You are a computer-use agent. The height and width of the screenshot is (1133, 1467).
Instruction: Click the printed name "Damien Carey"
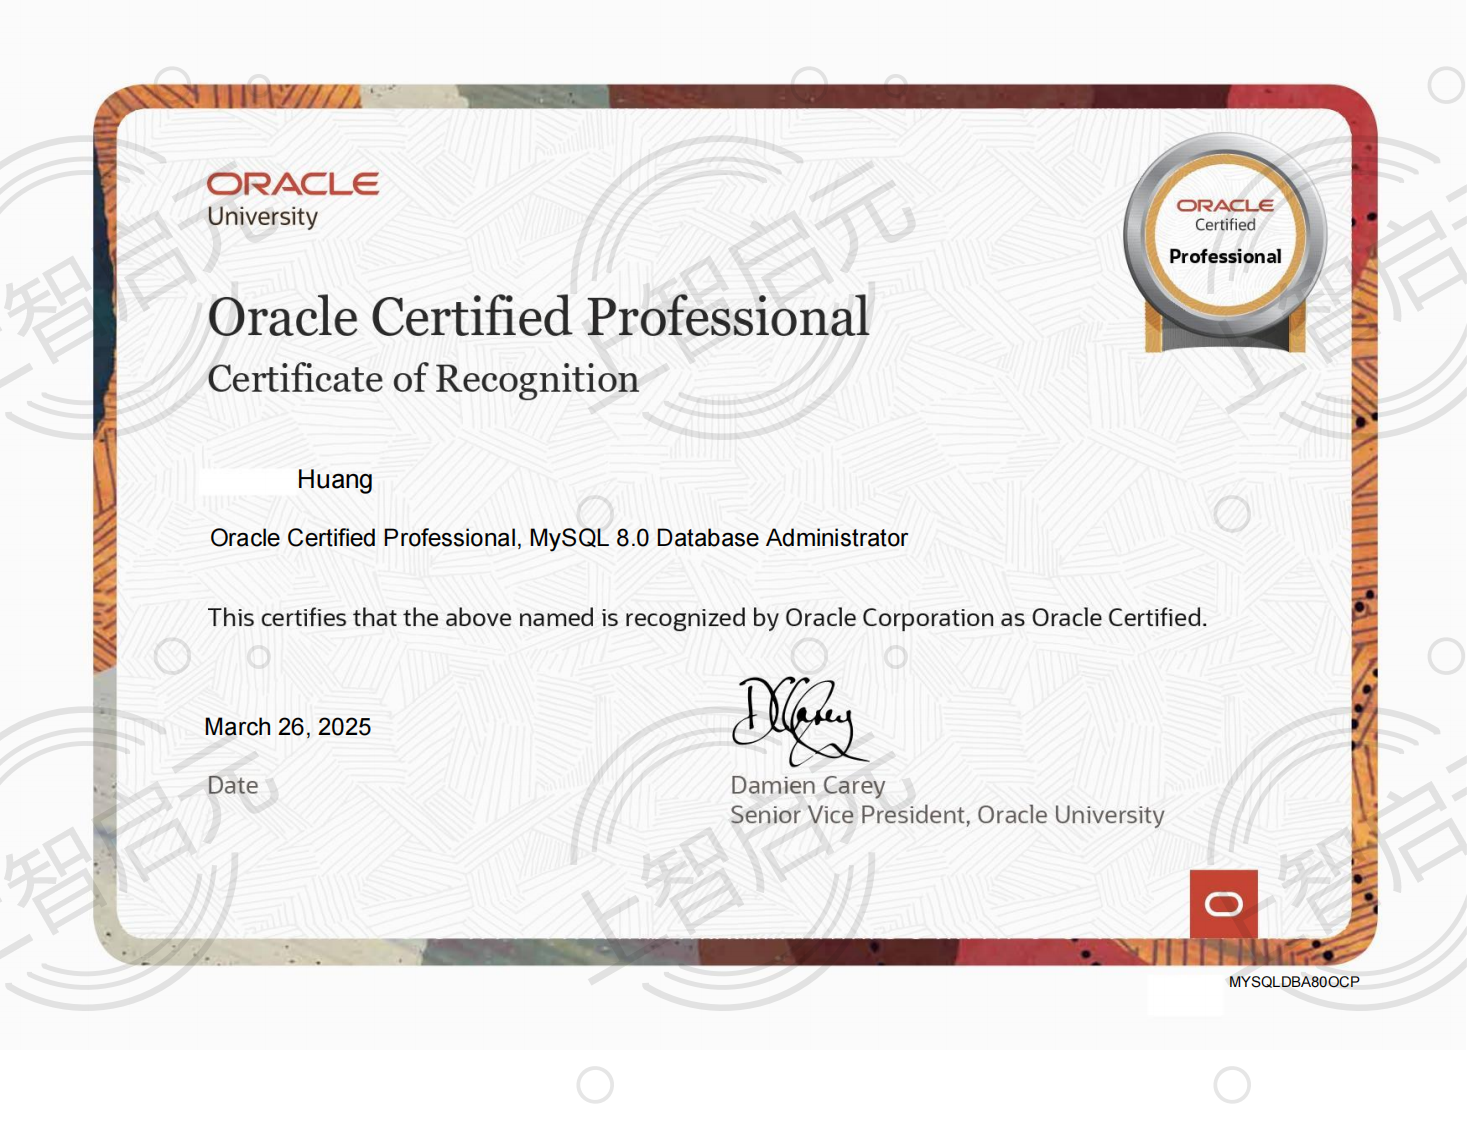tap(807, 786)
